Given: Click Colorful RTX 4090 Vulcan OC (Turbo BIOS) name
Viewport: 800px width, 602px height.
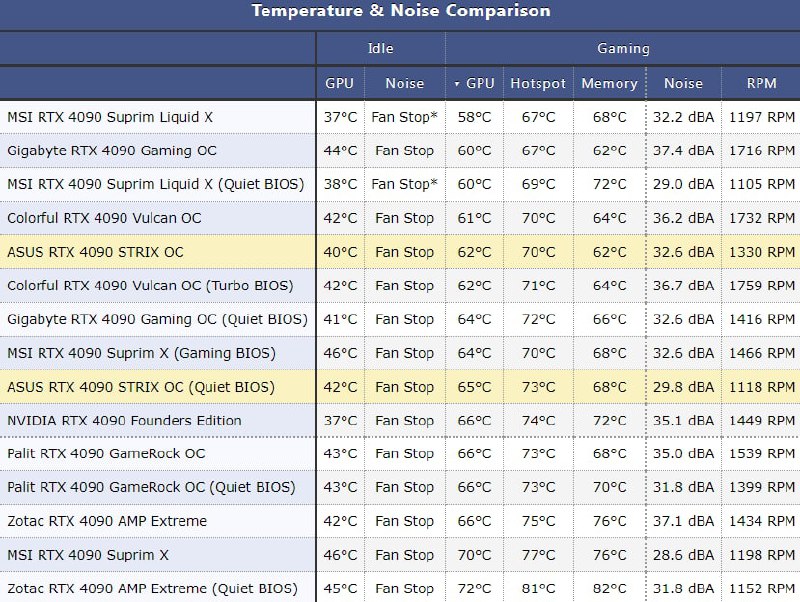Looking at the screenshot, I should tap(150, 286).
